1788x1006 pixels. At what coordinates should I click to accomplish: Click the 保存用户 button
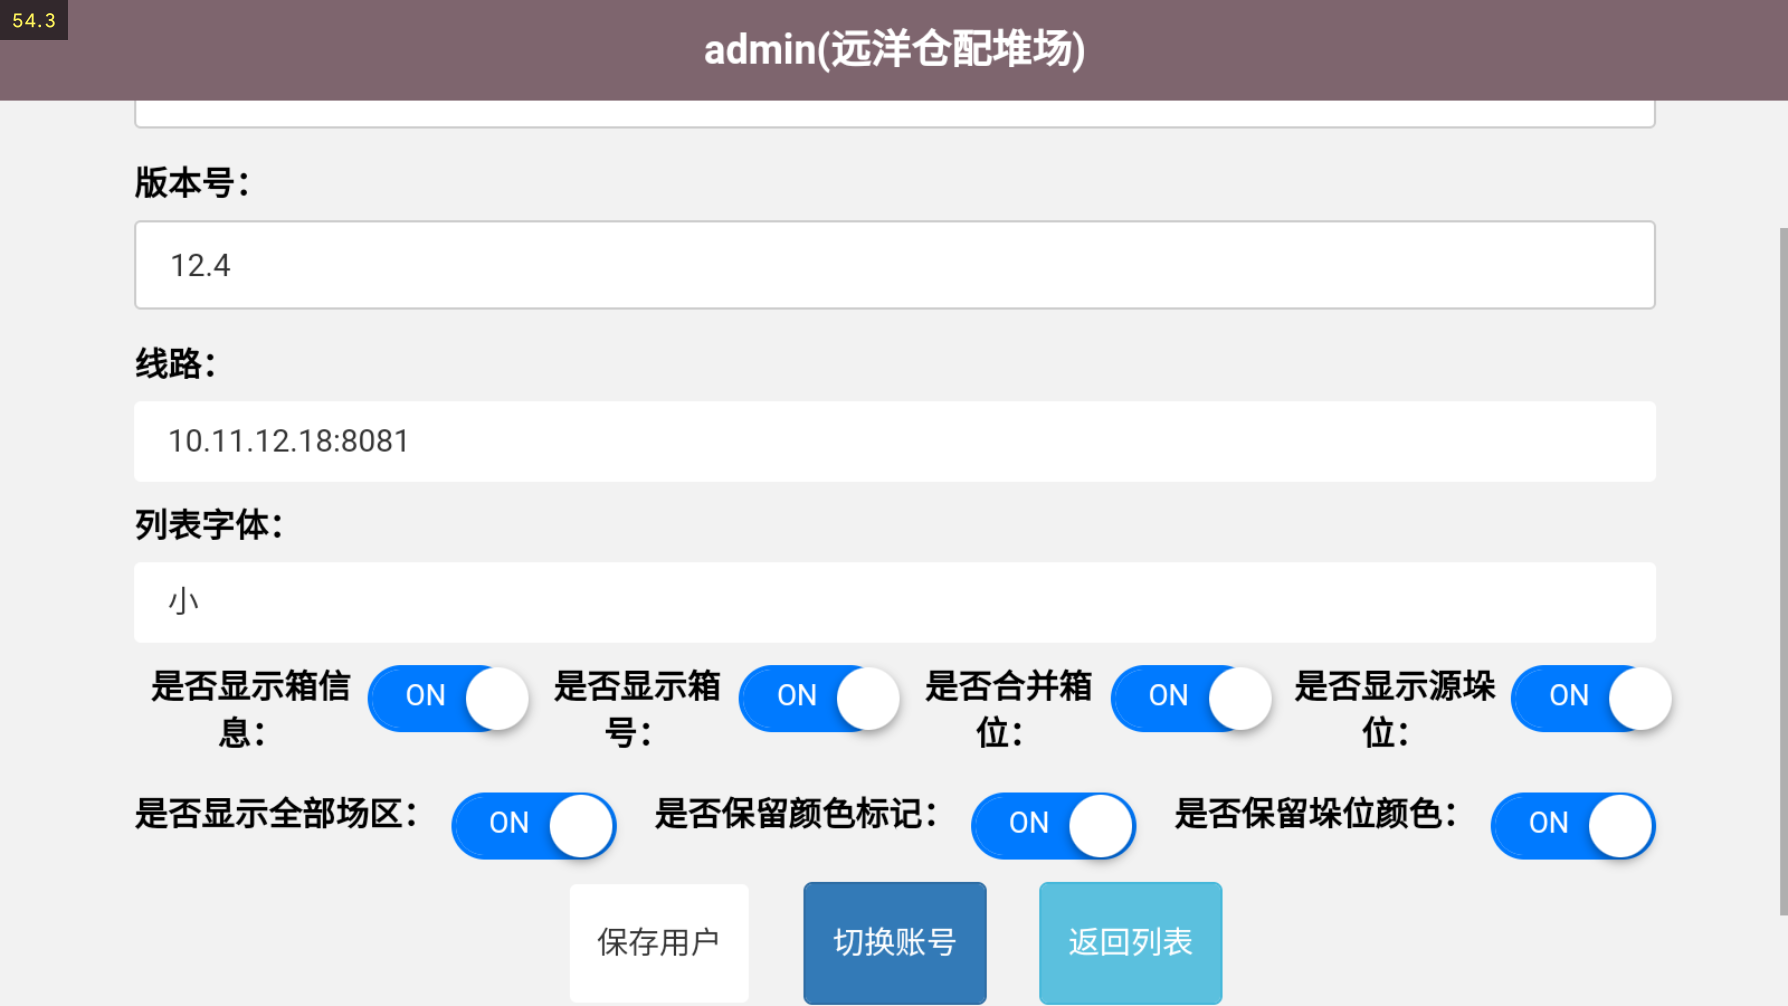659,942
